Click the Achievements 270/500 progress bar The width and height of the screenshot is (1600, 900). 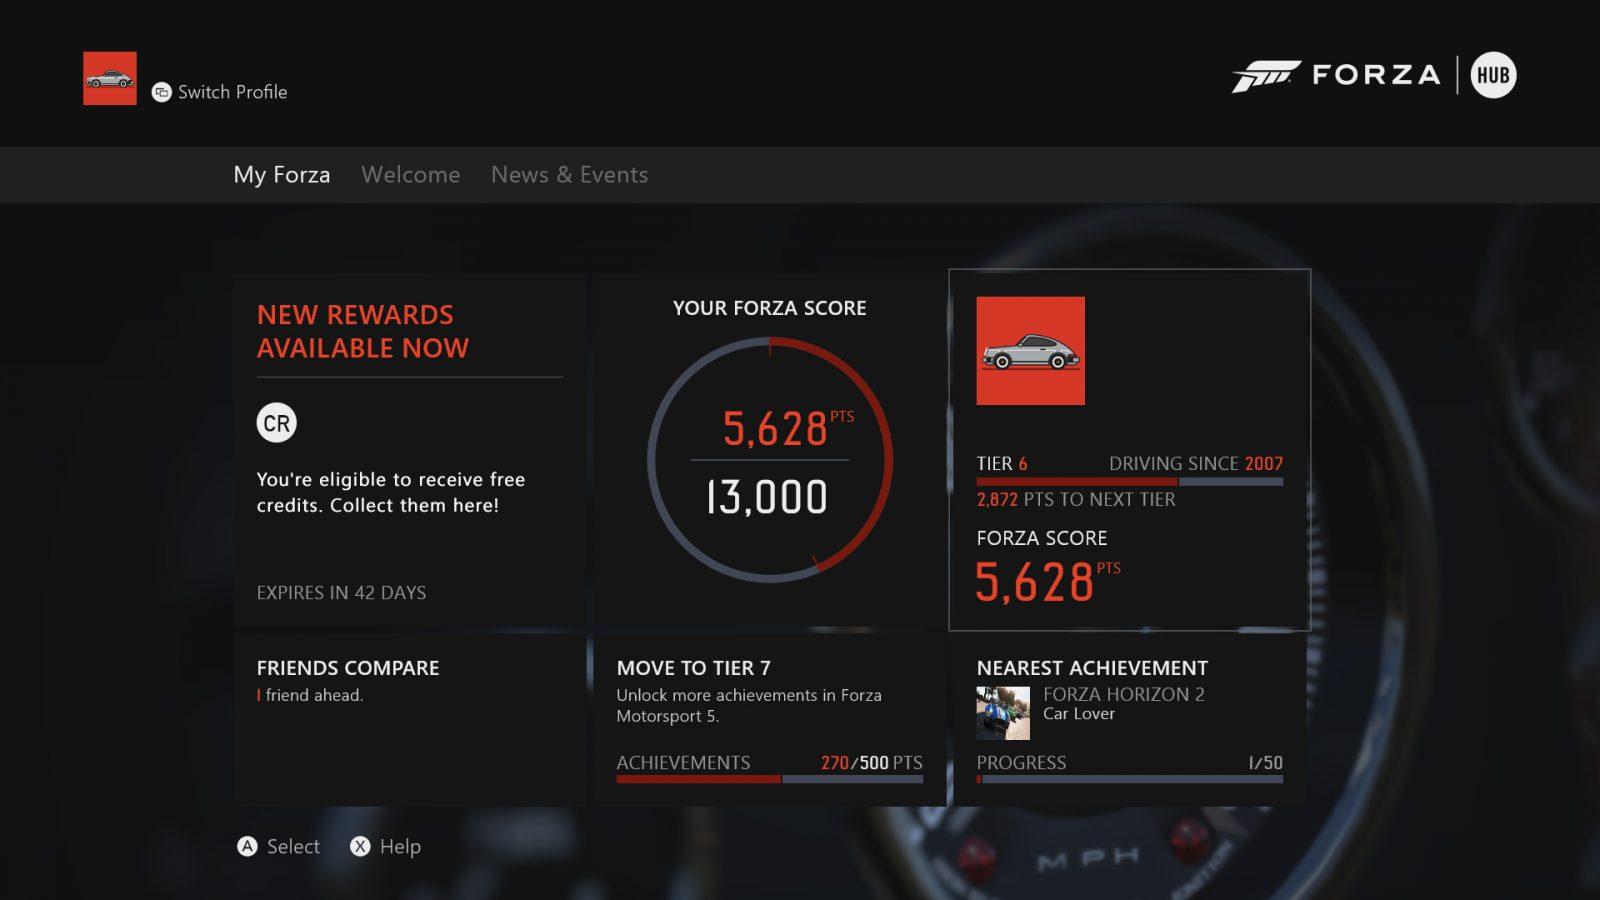pos(769,779)
